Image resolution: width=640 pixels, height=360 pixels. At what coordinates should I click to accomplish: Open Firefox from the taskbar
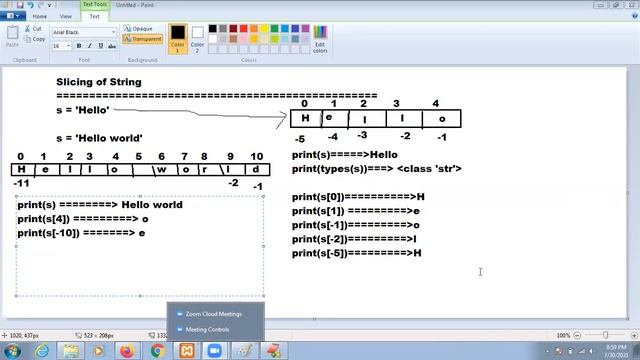pyautogui.click(x=127, y=351)
